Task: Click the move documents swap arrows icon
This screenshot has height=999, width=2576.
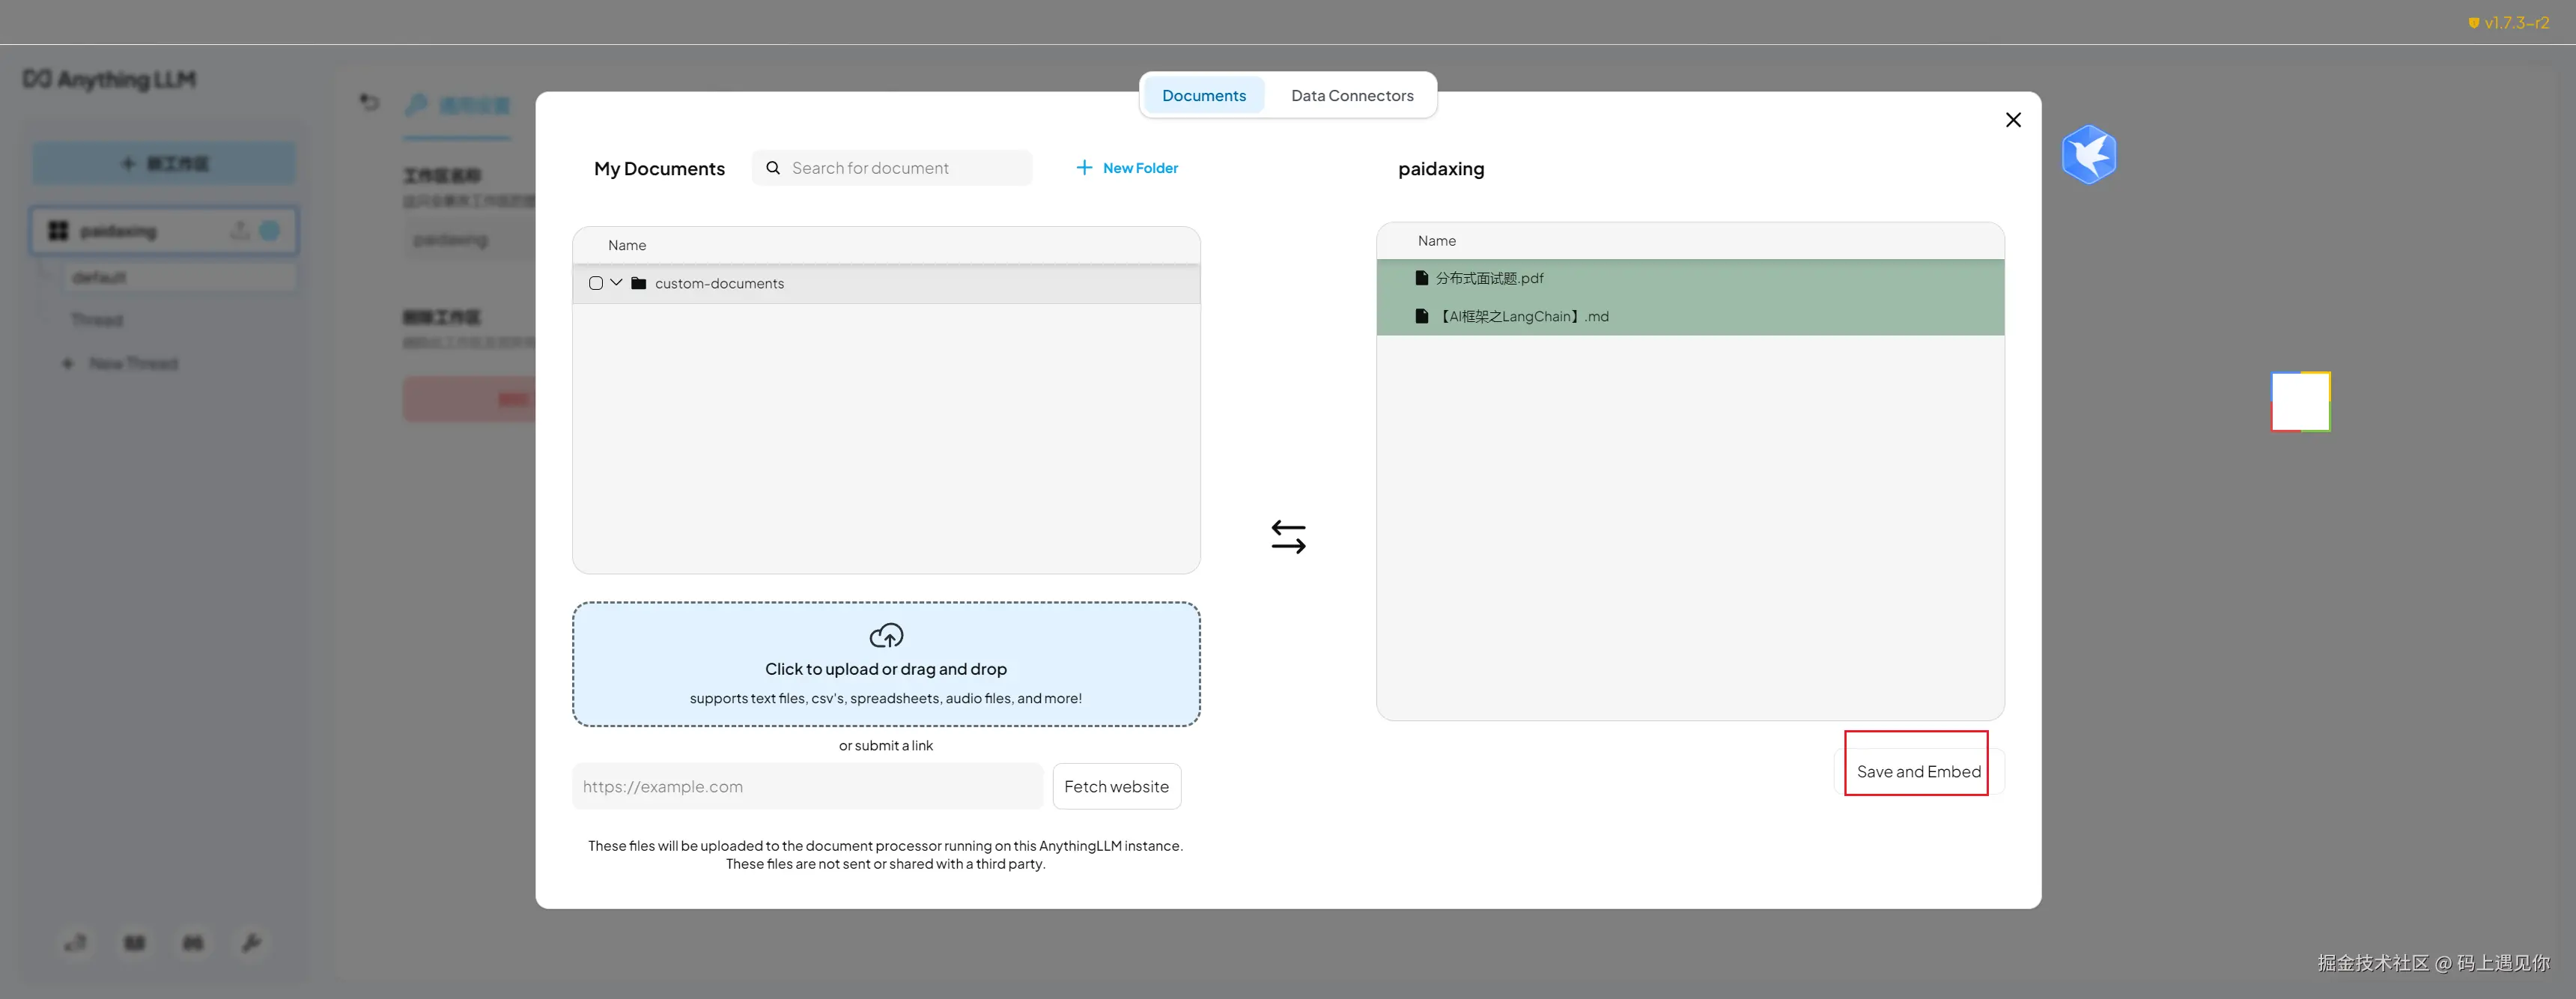Action: pyautogui.click(x=1288, y=537)
